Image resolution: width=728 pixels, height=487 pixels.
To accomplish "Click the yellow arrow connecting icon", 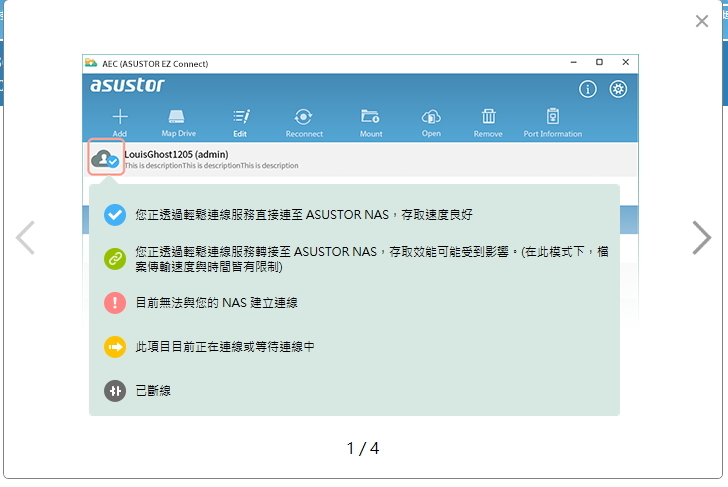I will (115, 347).
